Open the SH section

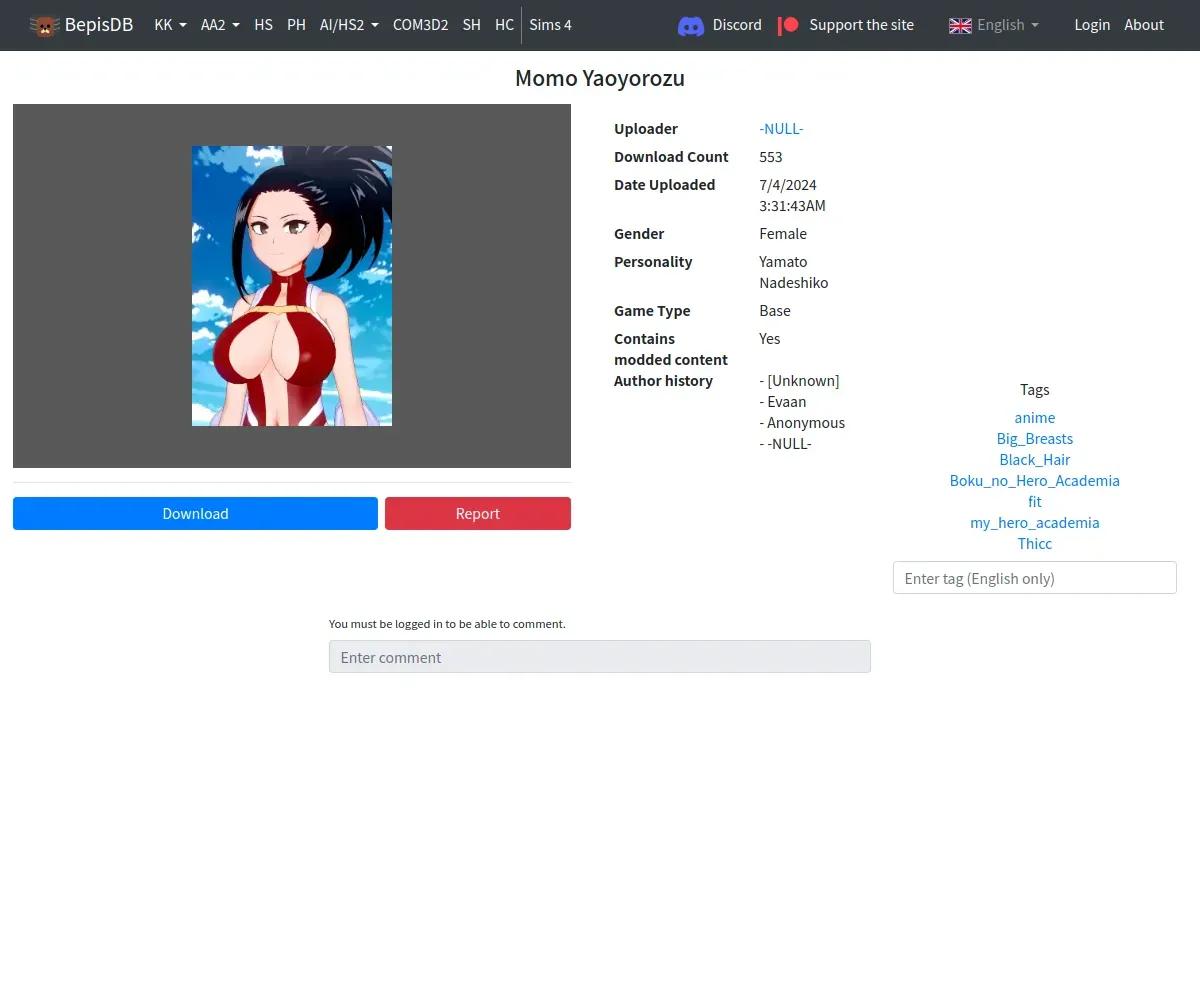[472, 25]
